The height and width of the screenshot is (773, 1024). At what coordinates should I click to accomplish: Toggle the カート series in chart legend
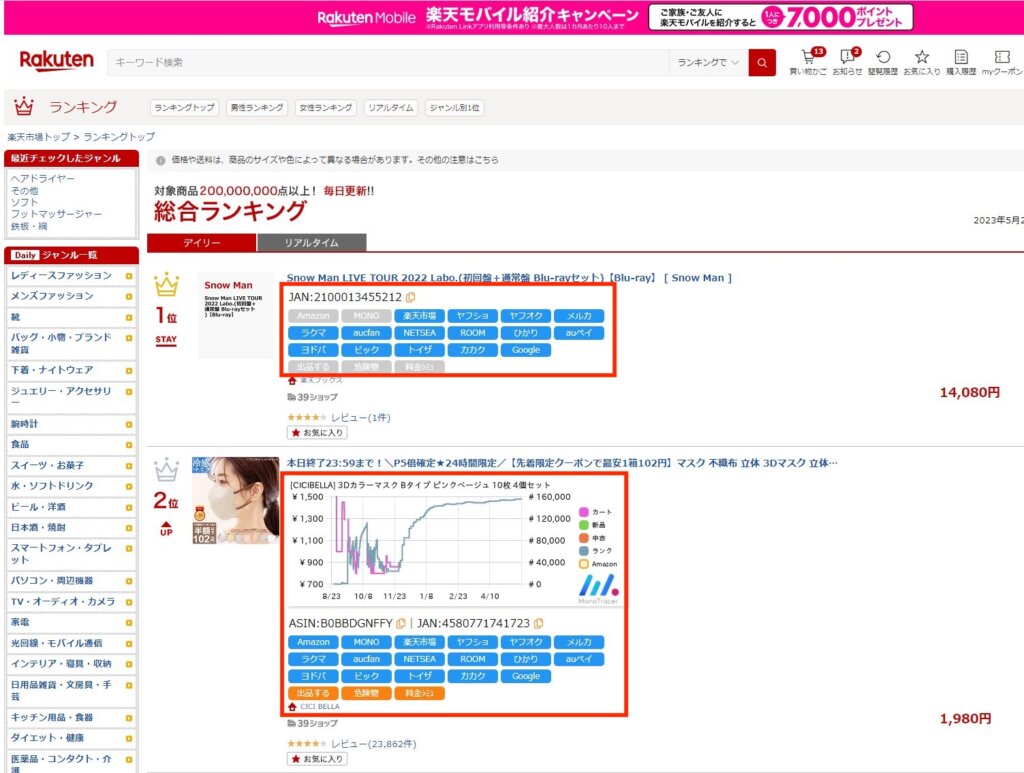click(595, 512)
